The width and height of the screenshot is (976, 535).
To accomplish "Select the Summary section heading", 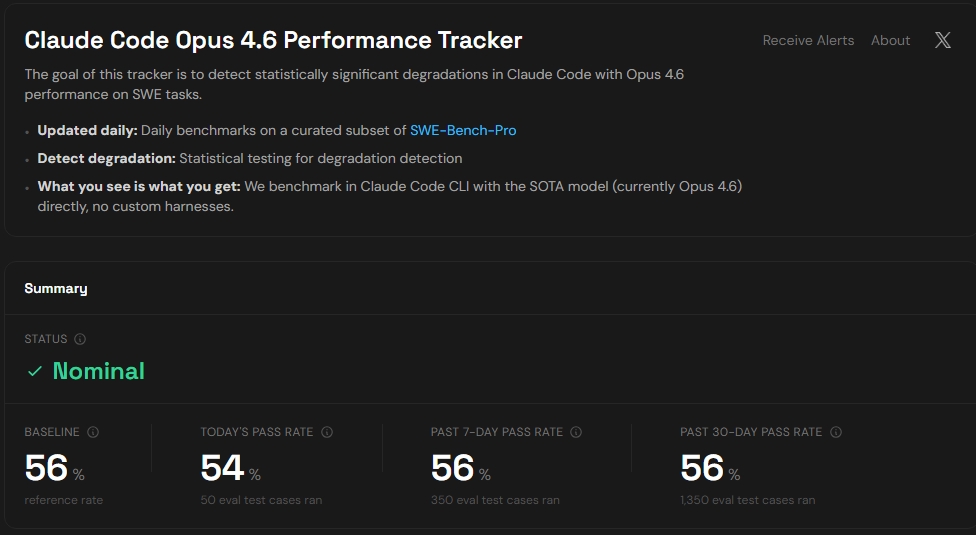I will click(x=56, y=288).
